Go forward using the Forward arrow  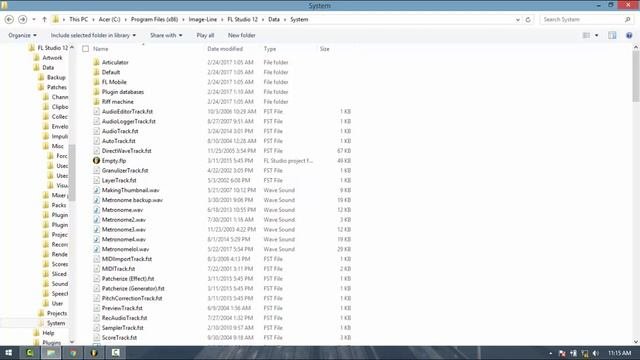pos(22,19)
